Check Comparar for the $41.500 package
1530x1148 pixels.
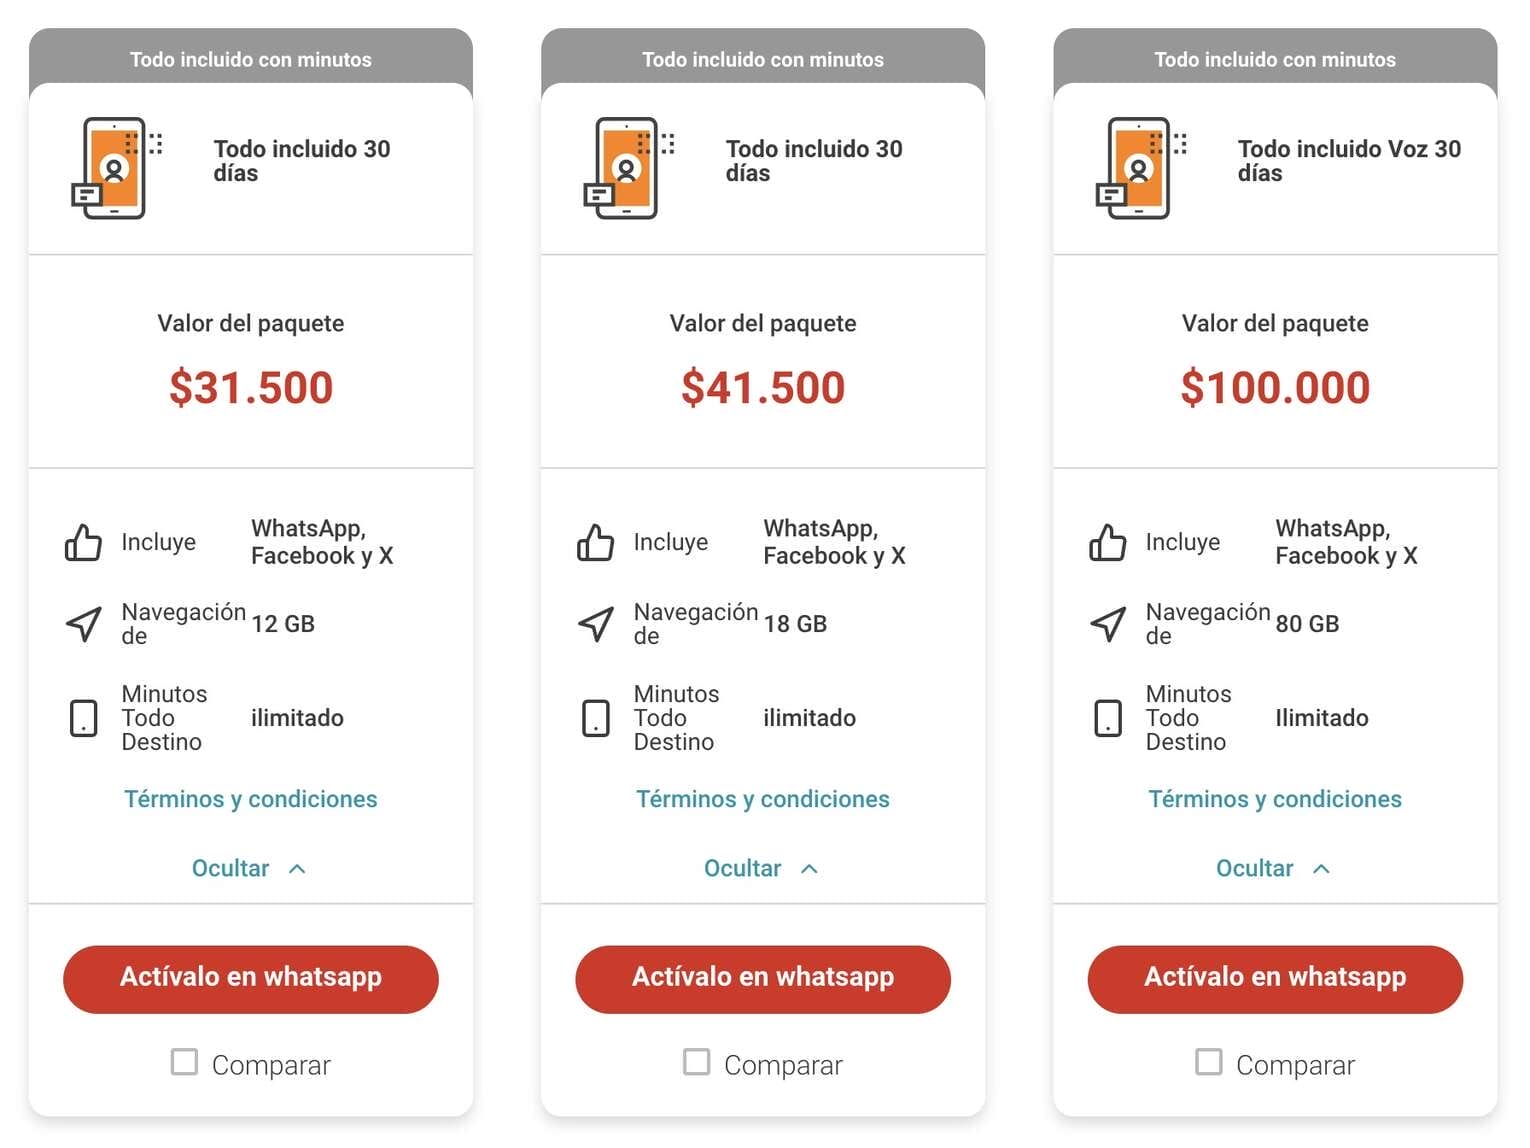(x=696, y=1062)
